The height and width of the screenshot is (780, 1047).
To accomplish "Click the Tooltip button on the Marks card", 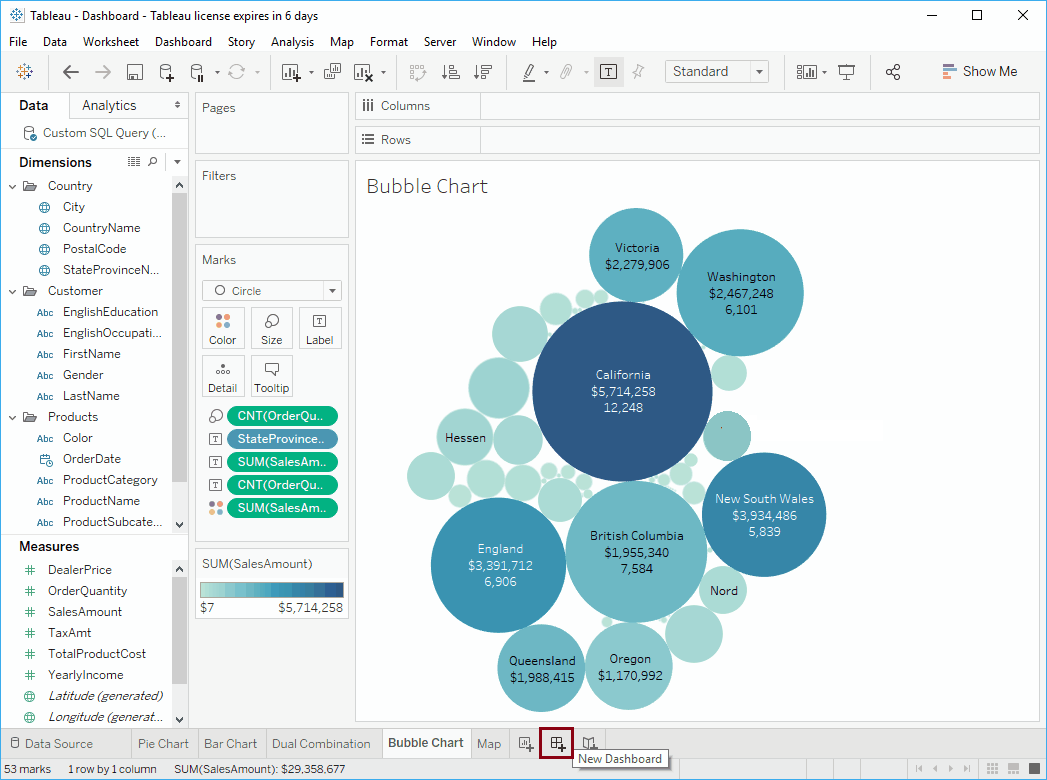I will click(x=271, y=375).
